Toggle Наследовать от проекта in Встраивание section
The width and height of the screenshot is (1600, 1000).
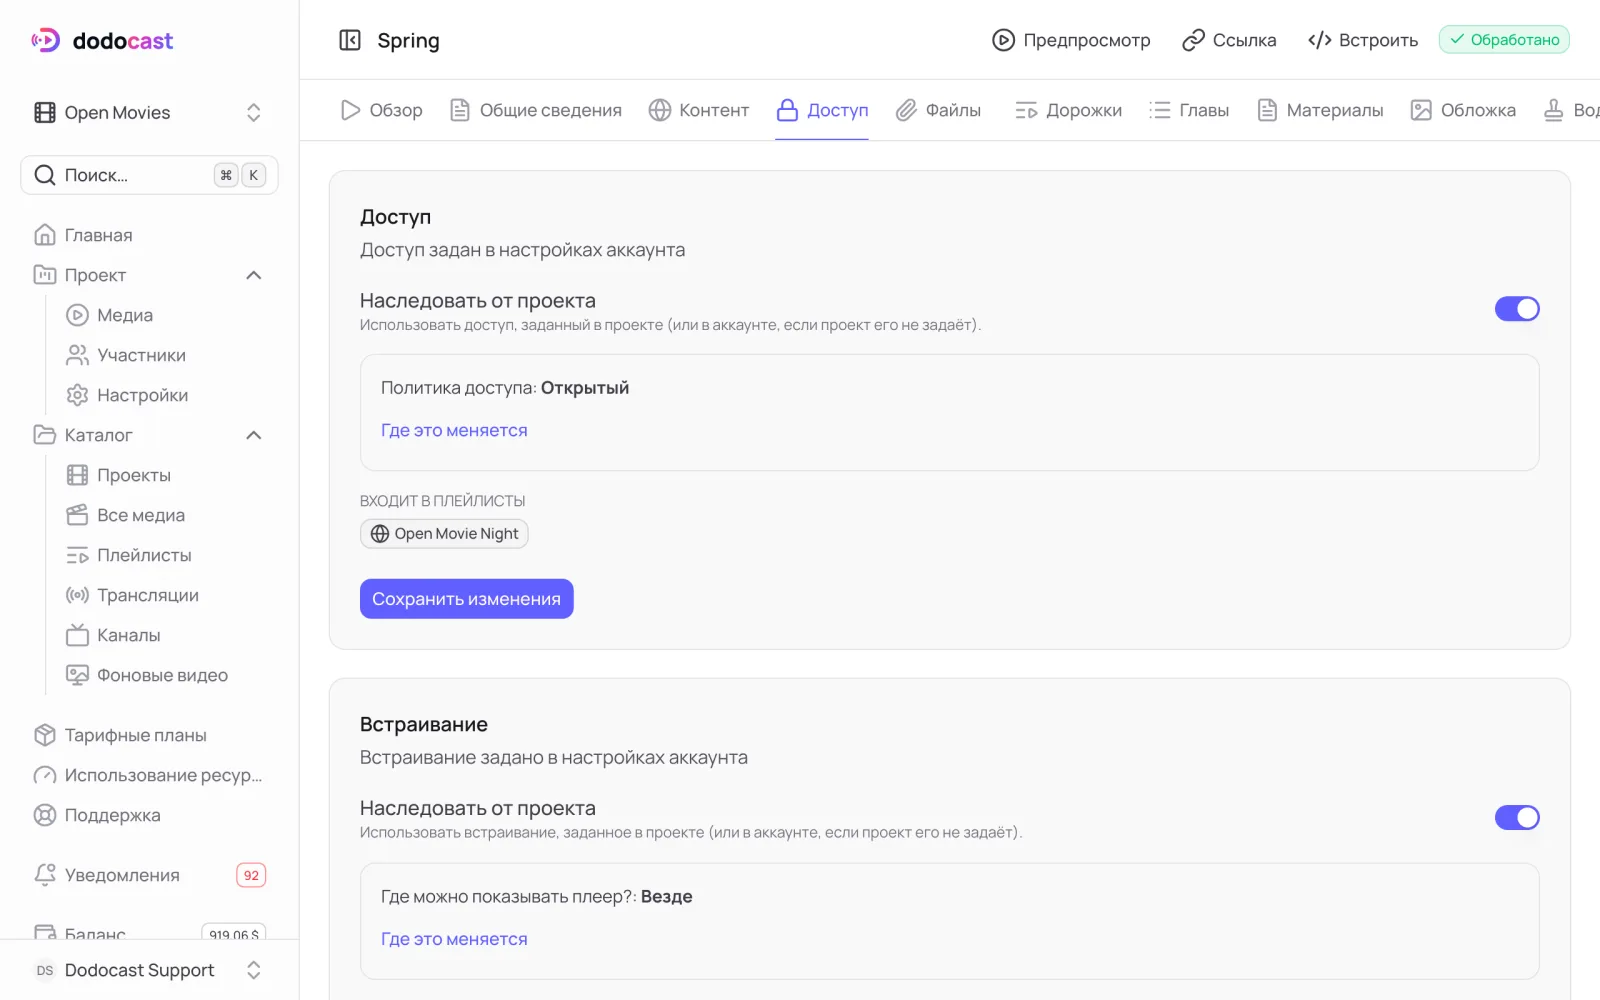point(1517,817)
